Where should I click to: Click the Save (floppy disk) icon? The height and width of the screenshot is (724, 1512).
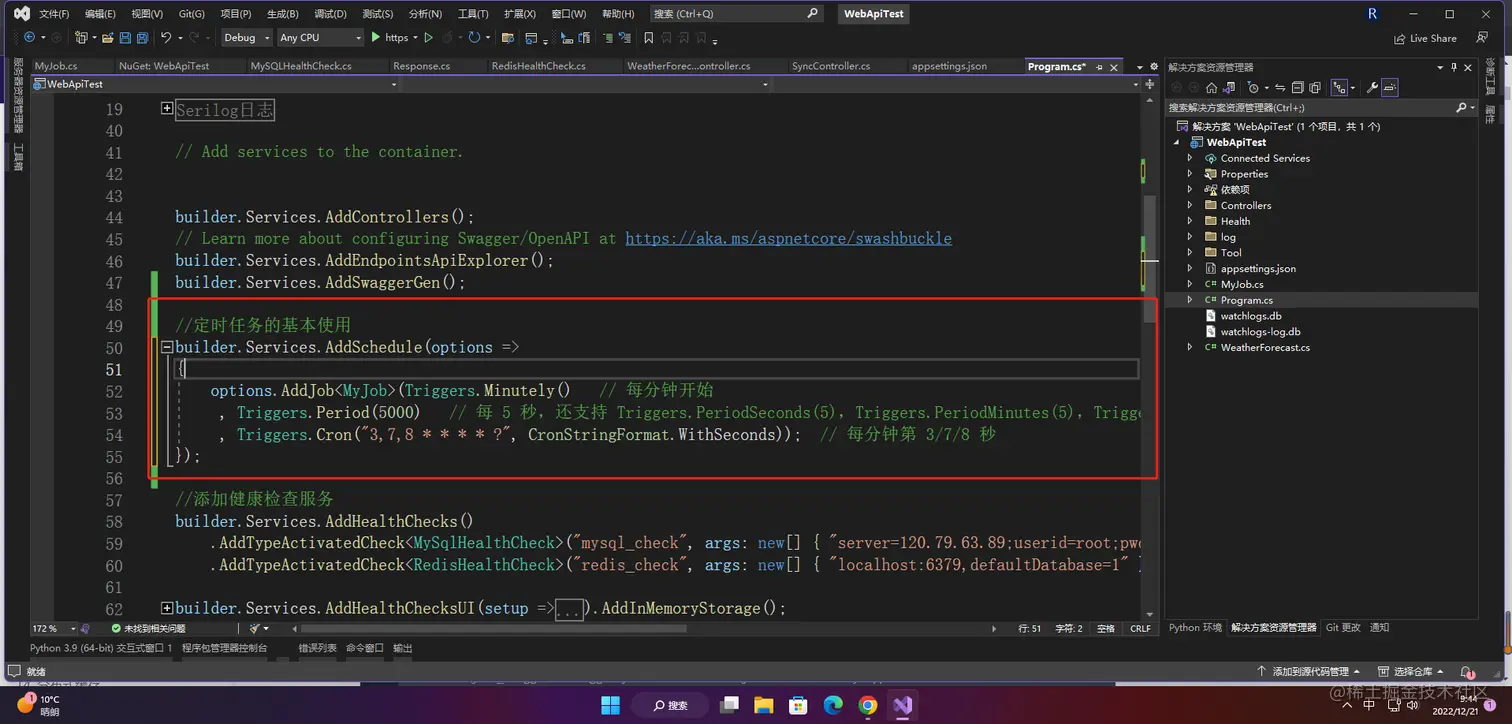click(125, 37)
